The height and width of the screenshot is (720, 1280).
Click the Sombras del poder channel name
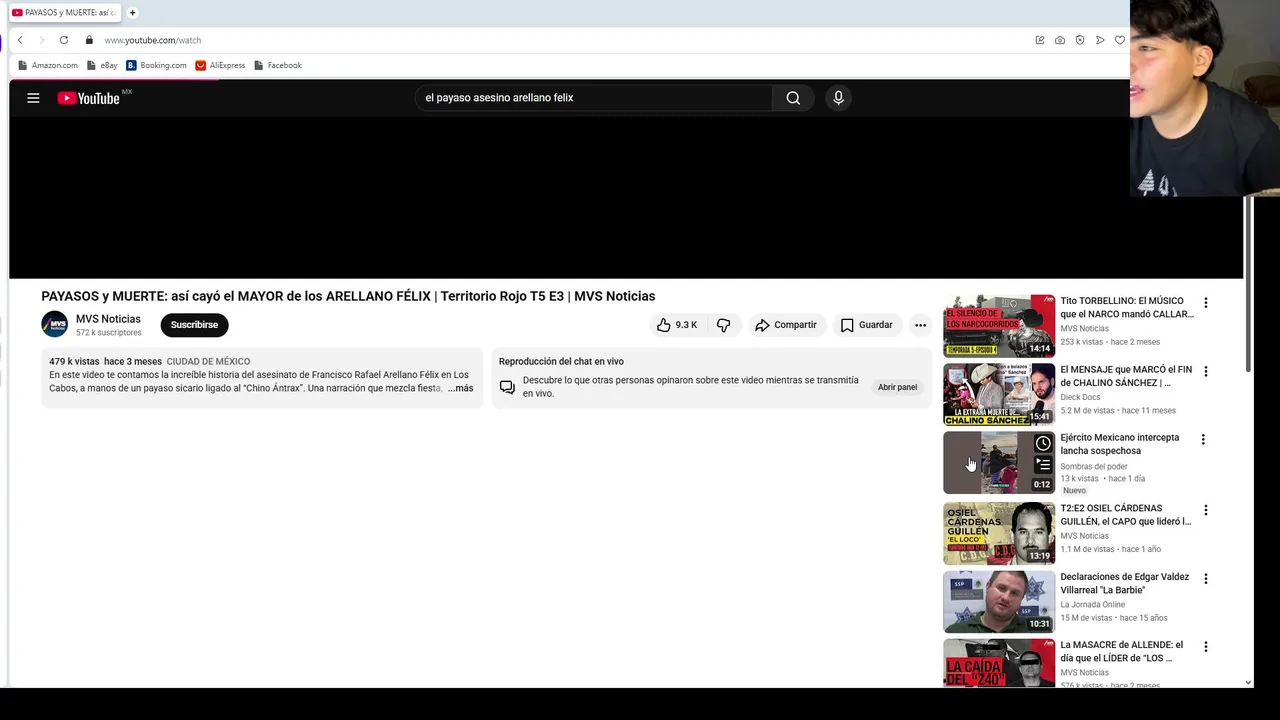coord(1094,466)
